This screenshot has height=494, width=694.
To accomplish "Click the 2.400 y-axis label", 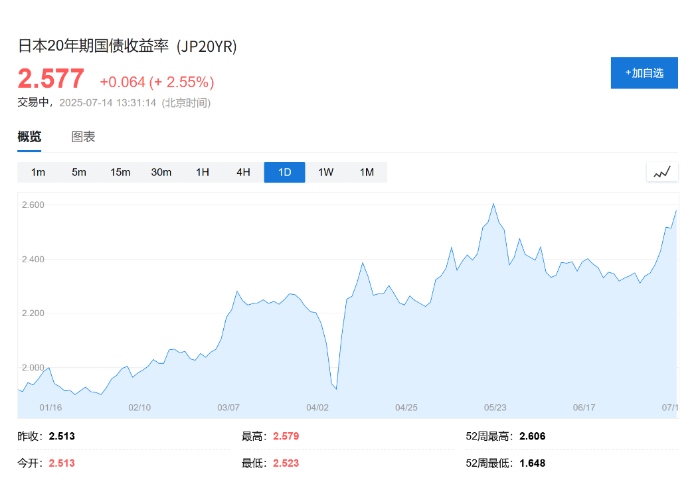I will (33, 259).
